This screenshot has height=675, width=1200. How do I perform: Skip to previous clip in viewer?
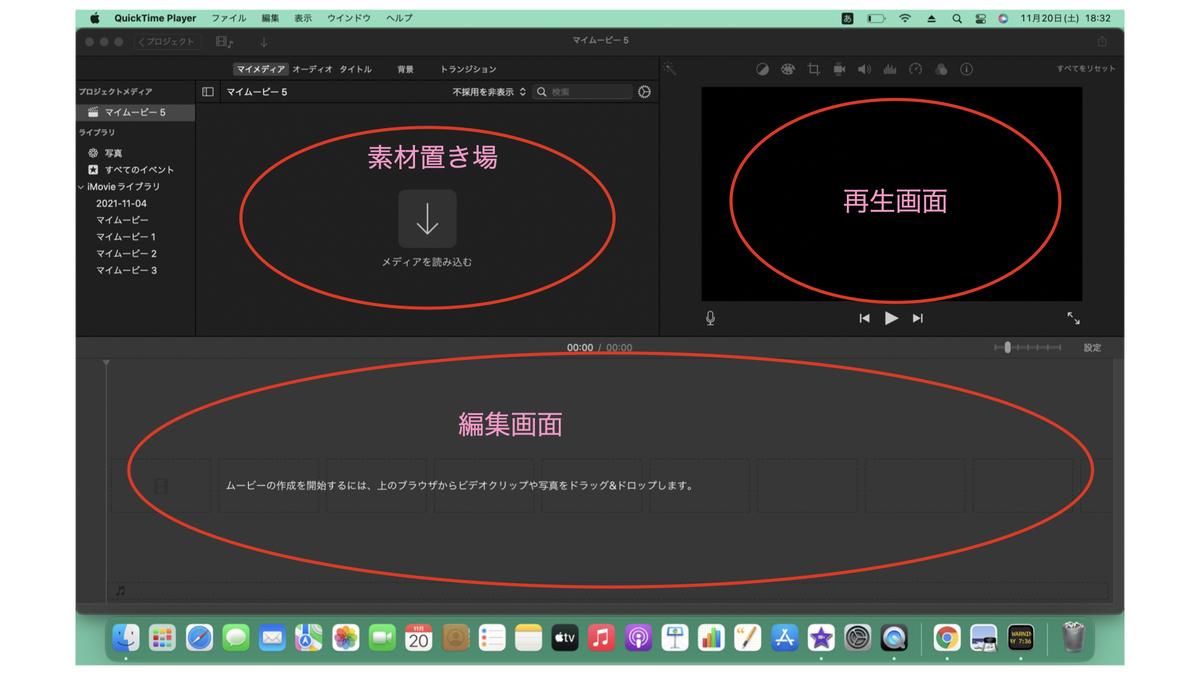(864, 318)
